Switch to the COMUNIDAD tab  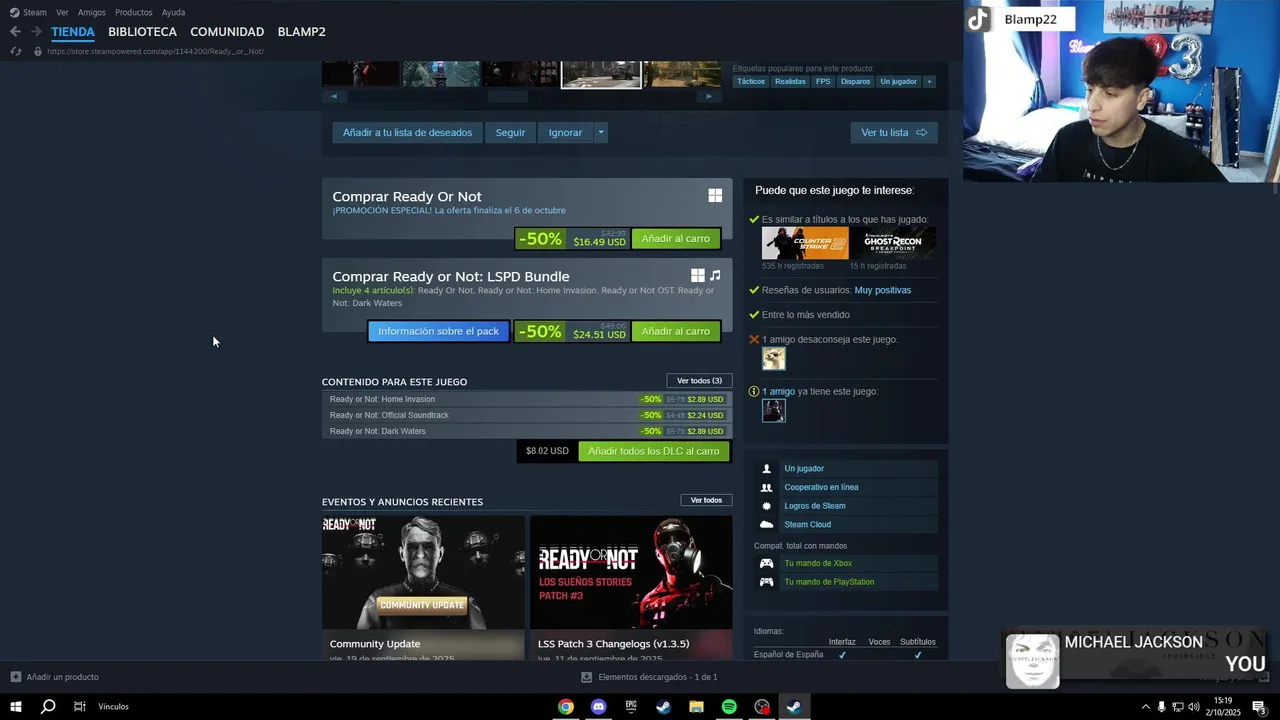click(x=227, y=32)
